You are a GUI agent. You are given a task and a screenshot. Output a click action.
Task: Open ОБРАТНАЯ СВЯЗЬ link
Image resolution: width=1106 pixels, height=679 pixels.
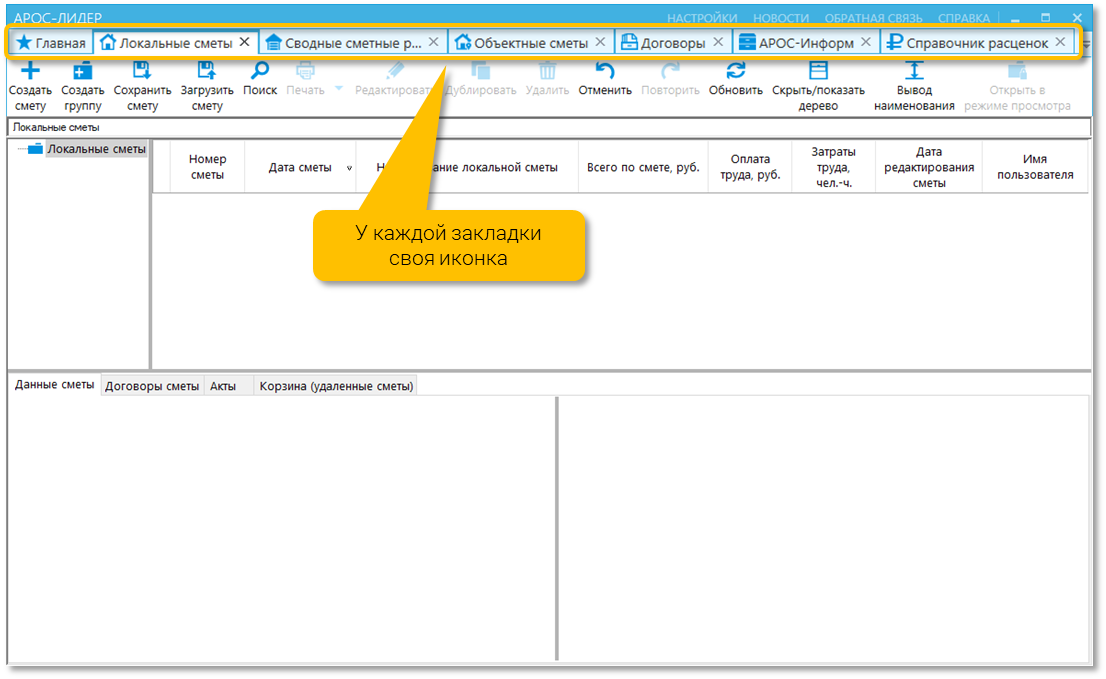pos(873,18)
